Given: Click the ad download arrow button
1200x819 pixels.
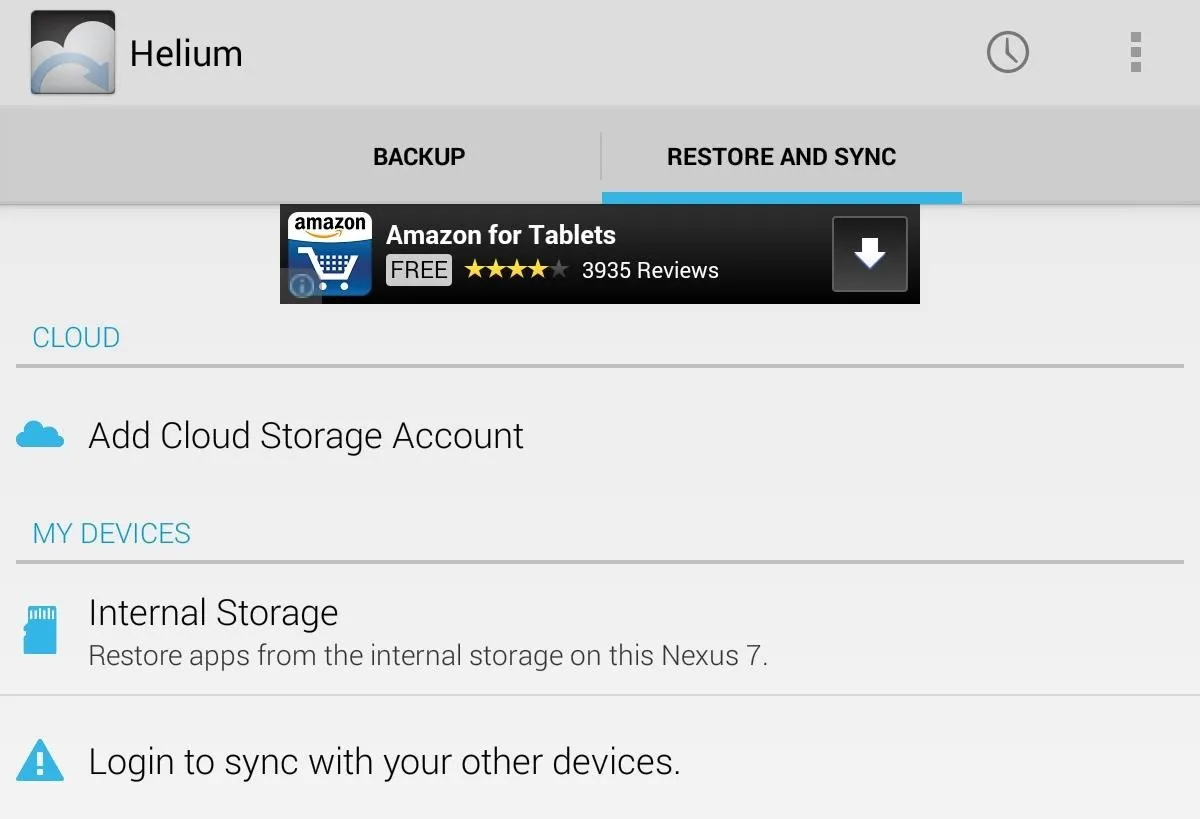Looking at the screenshot, I should coord(870,254).
